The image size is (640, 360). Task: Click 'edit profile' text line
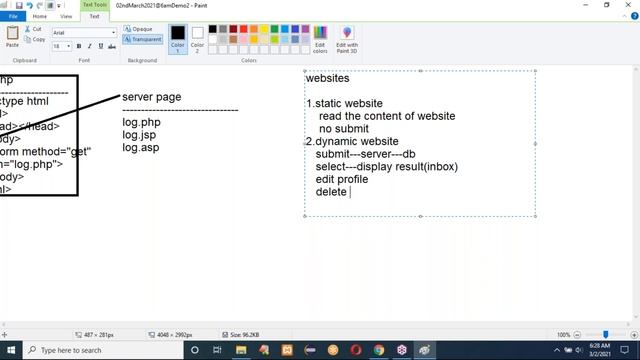pos(342,180)
